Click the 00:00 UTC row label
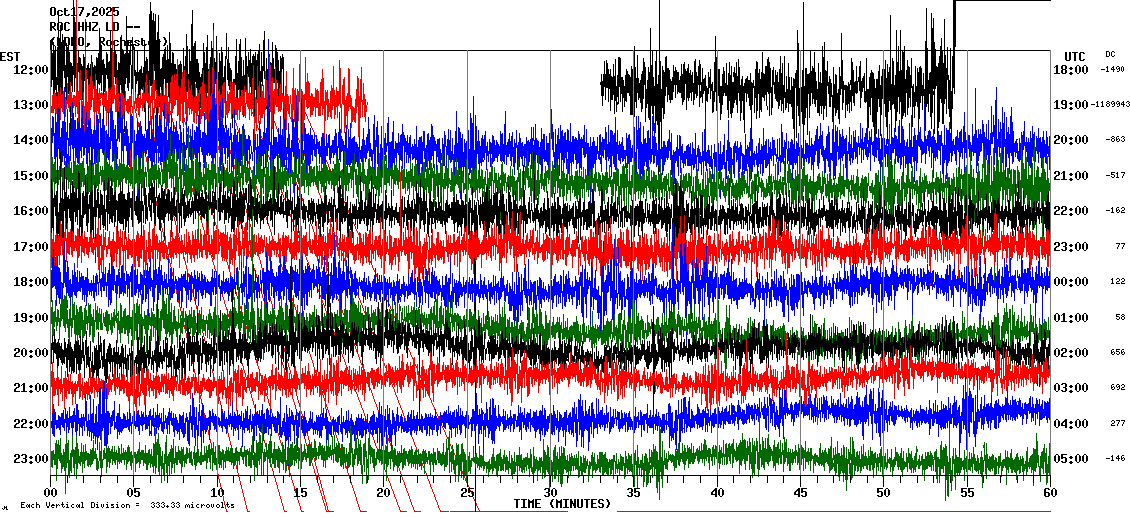The height and width of the screenshot is (519, 1130). point(1070,282)
